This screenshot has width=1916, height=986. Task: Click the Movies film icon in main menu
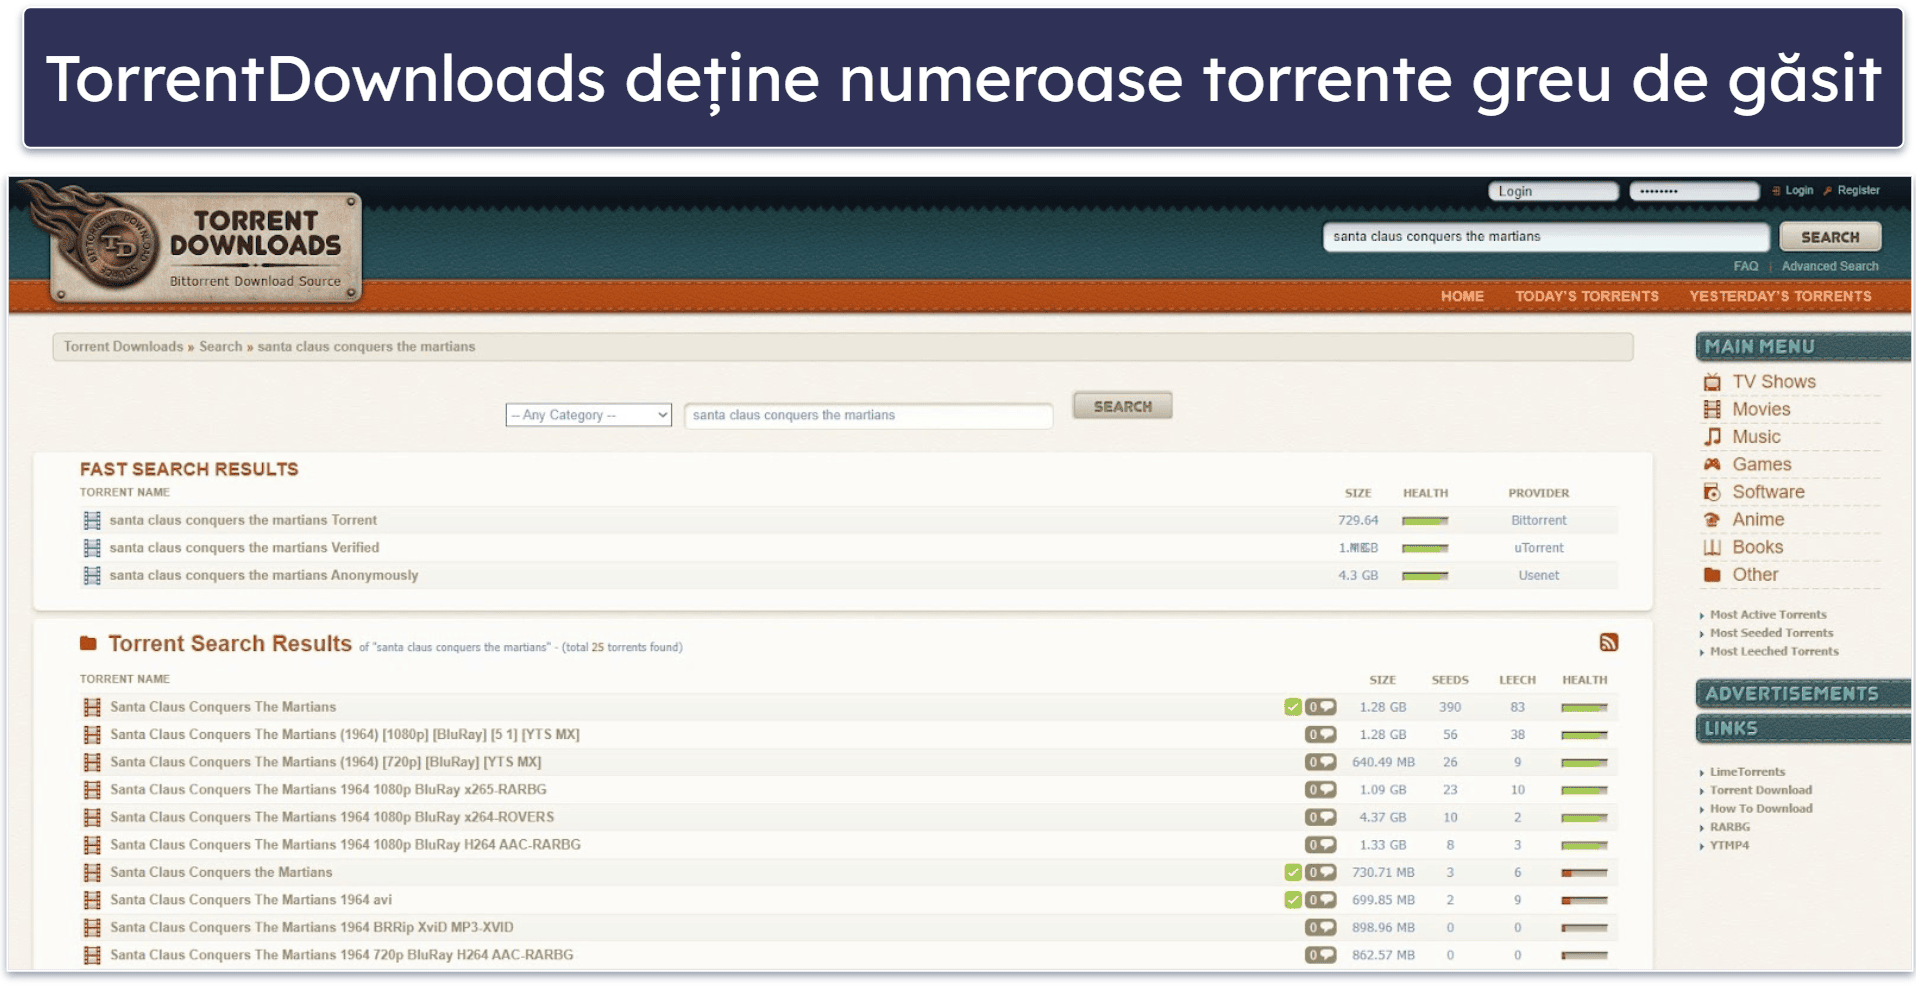[x=1712, y=409]
